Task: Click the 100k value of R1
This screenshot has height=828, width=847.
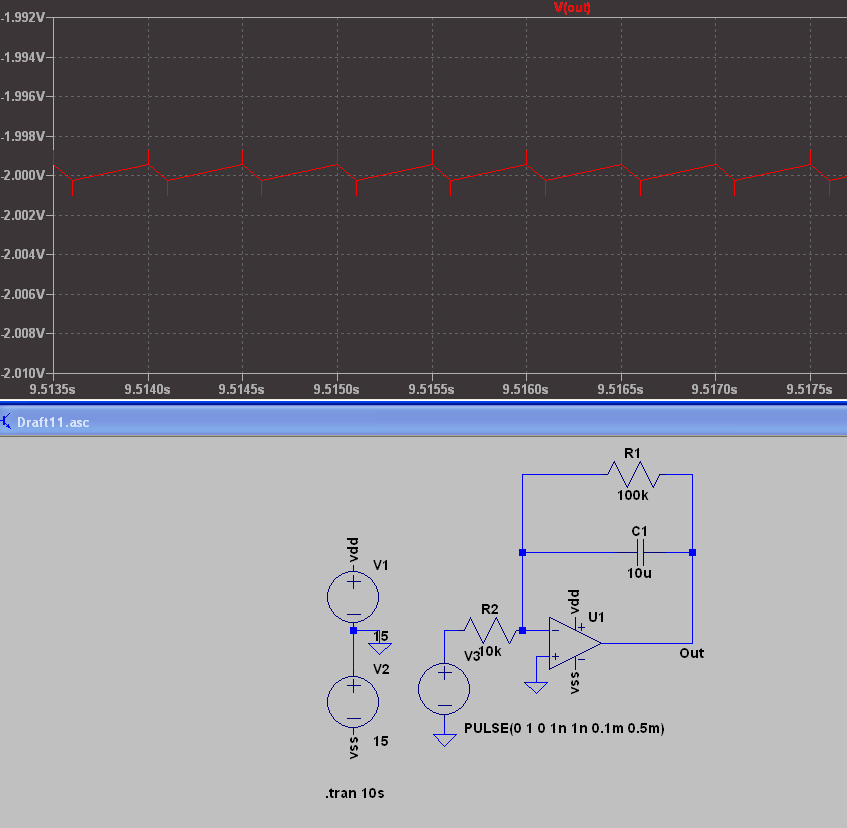Action: 633,495
